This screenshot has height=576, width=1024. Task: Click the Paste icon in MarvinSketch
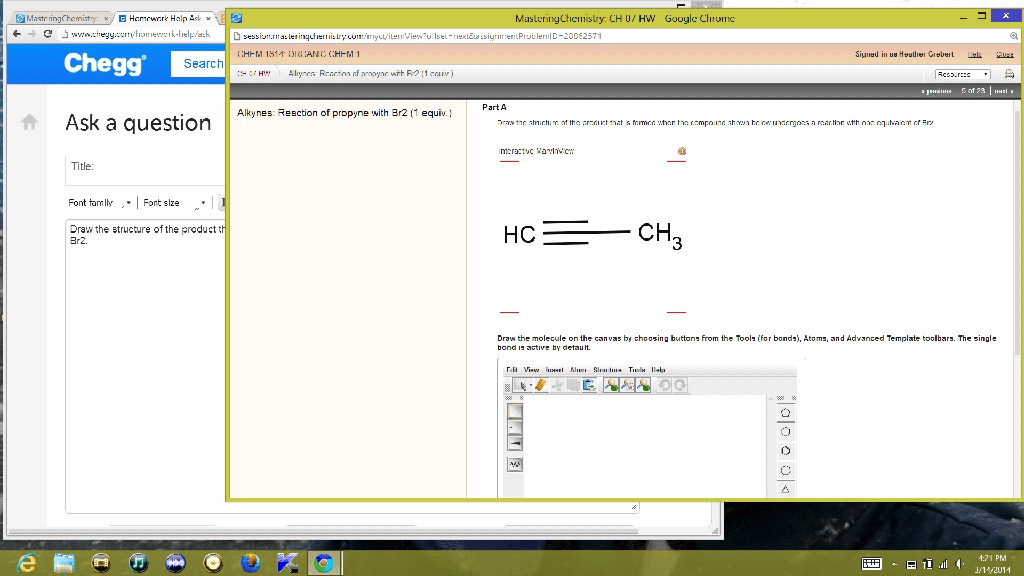click(589, 384)
